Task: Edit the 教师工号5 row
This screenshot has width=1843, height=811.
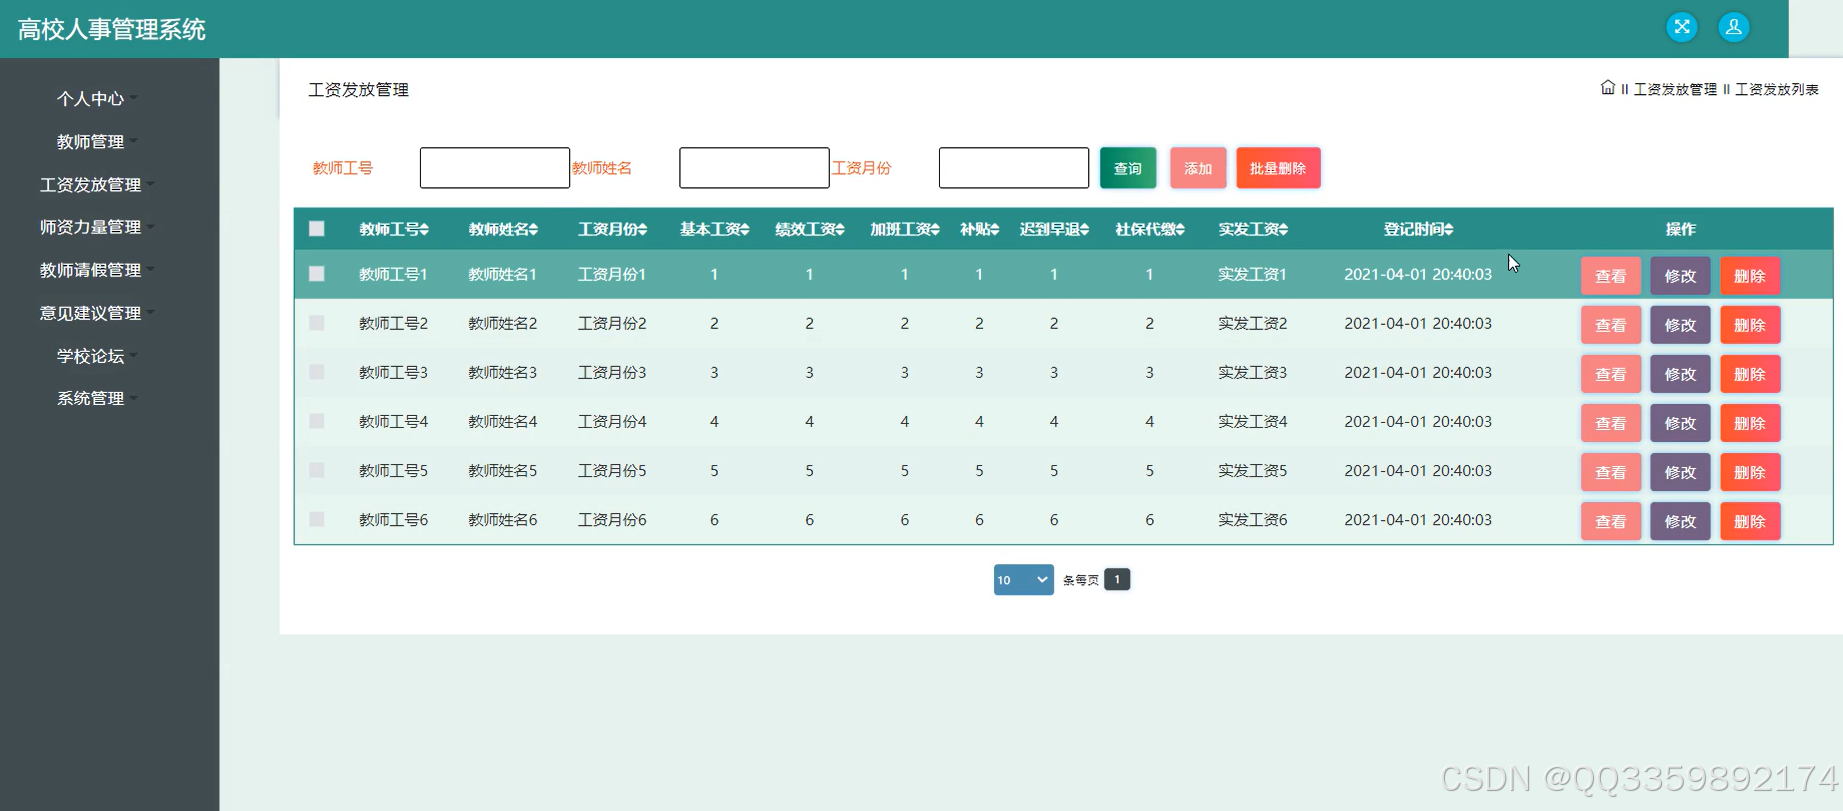Action: (x=1680, y=472)
